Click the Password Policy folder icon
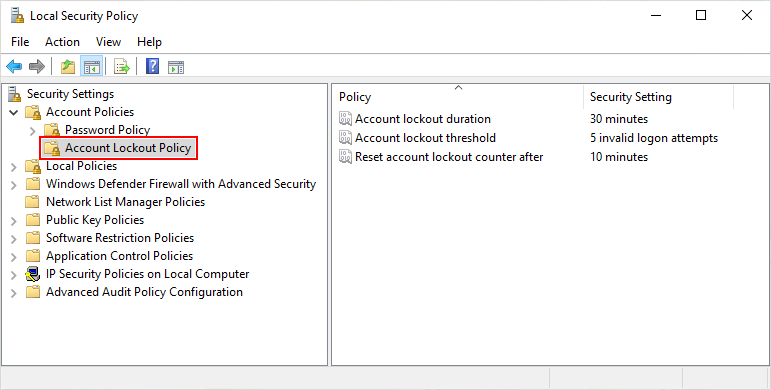This screenshot has width=771, height=390. (52, 130)
